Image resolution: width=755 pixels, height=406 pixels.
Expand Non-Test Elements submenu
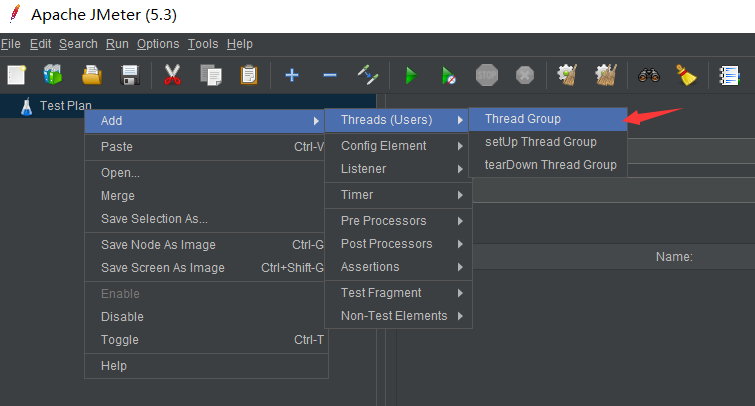click(x=397, y=316)
